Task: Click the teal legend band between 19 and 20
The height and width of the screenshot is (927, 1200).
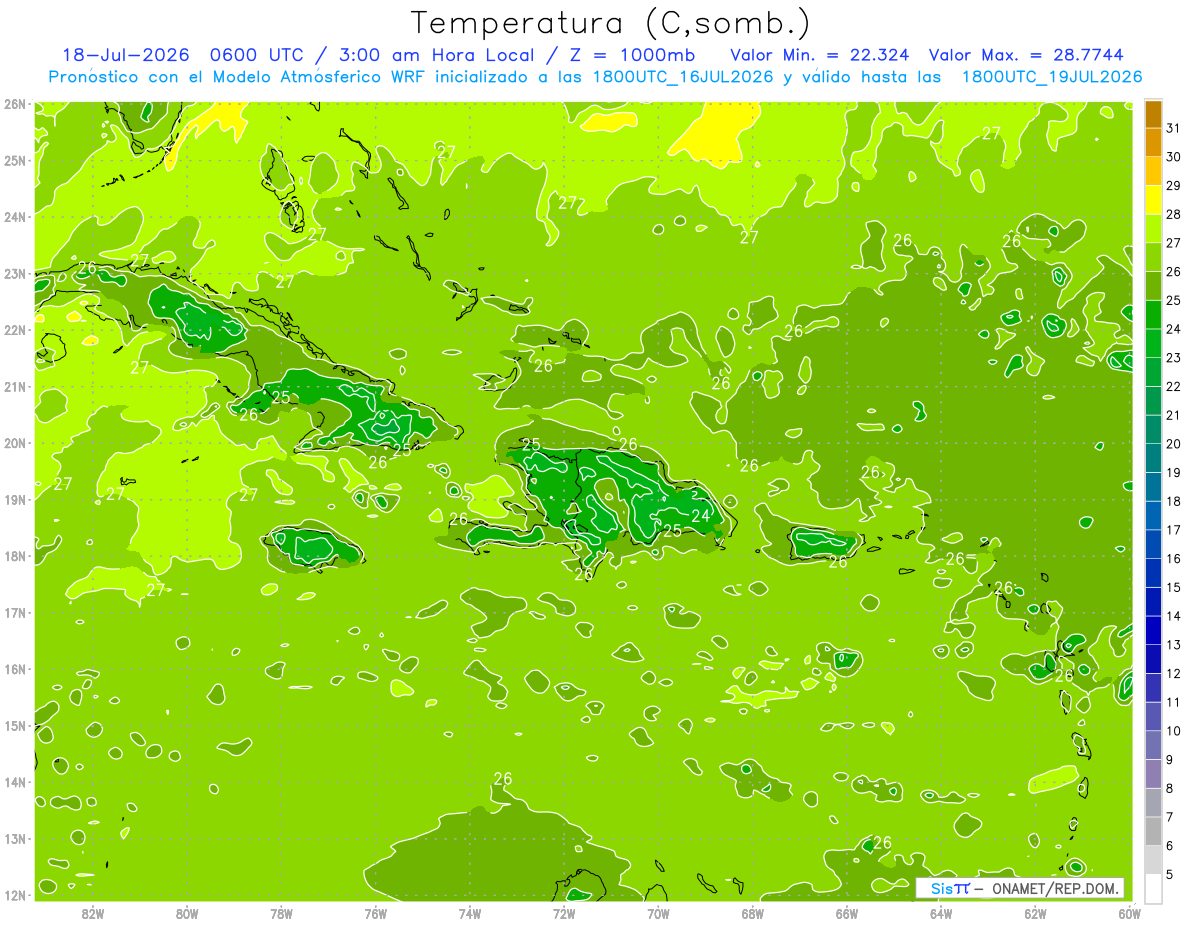Action: (1154, 458)
